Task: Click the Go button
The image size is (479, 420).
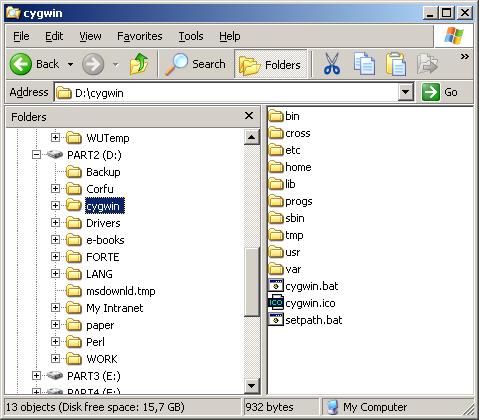Action: pos(440,92)
